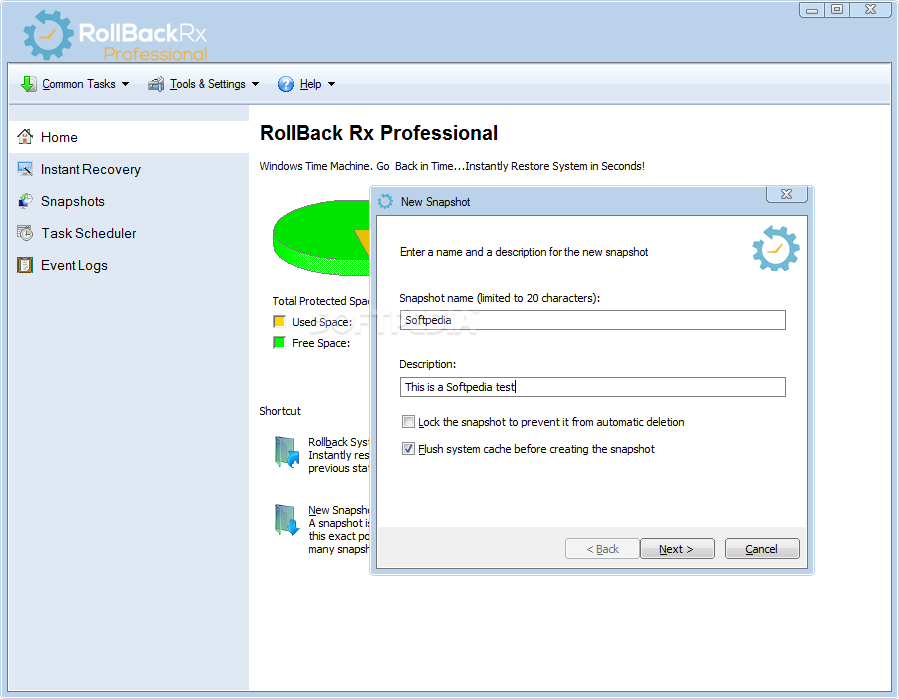Click the 'Windows Time Machine' tagline text
Image resolution: width=899 pixels, height=699 pixels.
click(x=452, y=166)
